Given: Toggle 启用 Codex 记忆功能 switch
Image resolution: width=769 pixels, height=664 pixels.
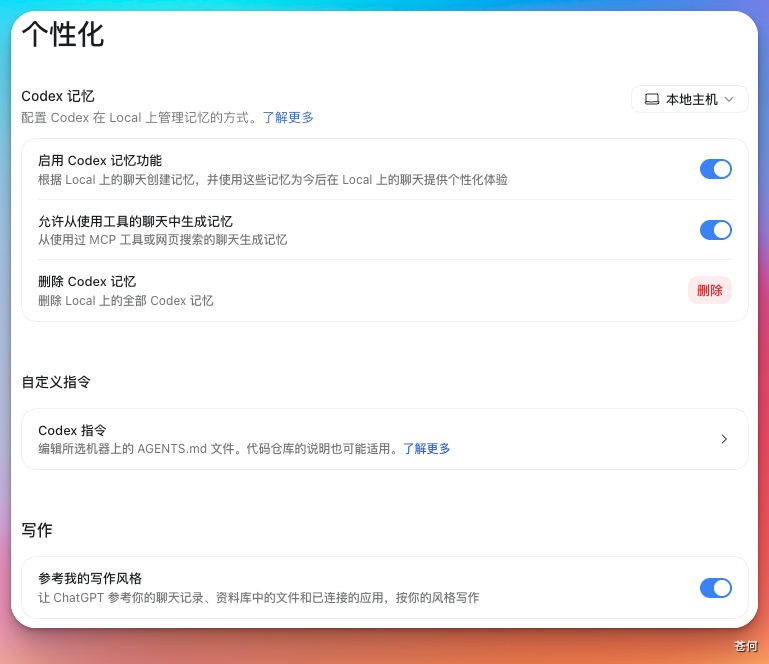Looking at the screenshot, I should 716,169.
